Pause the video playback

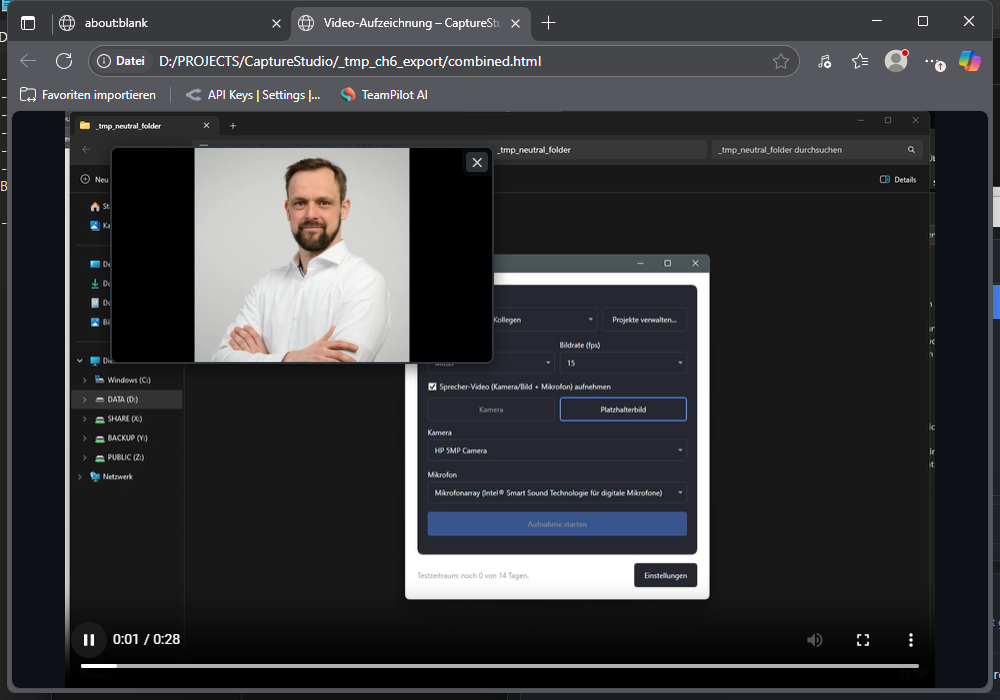click(x=89, y=639)
